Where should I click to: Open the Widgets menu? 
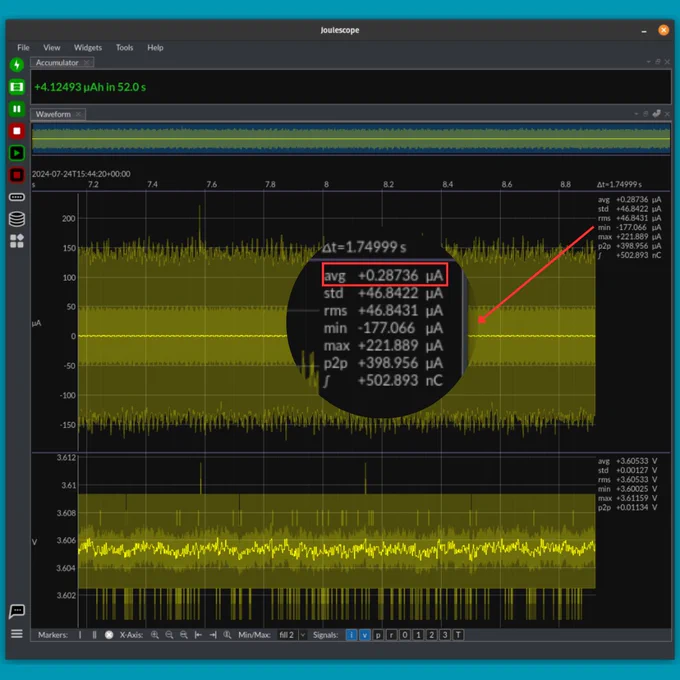pos(88,48)
